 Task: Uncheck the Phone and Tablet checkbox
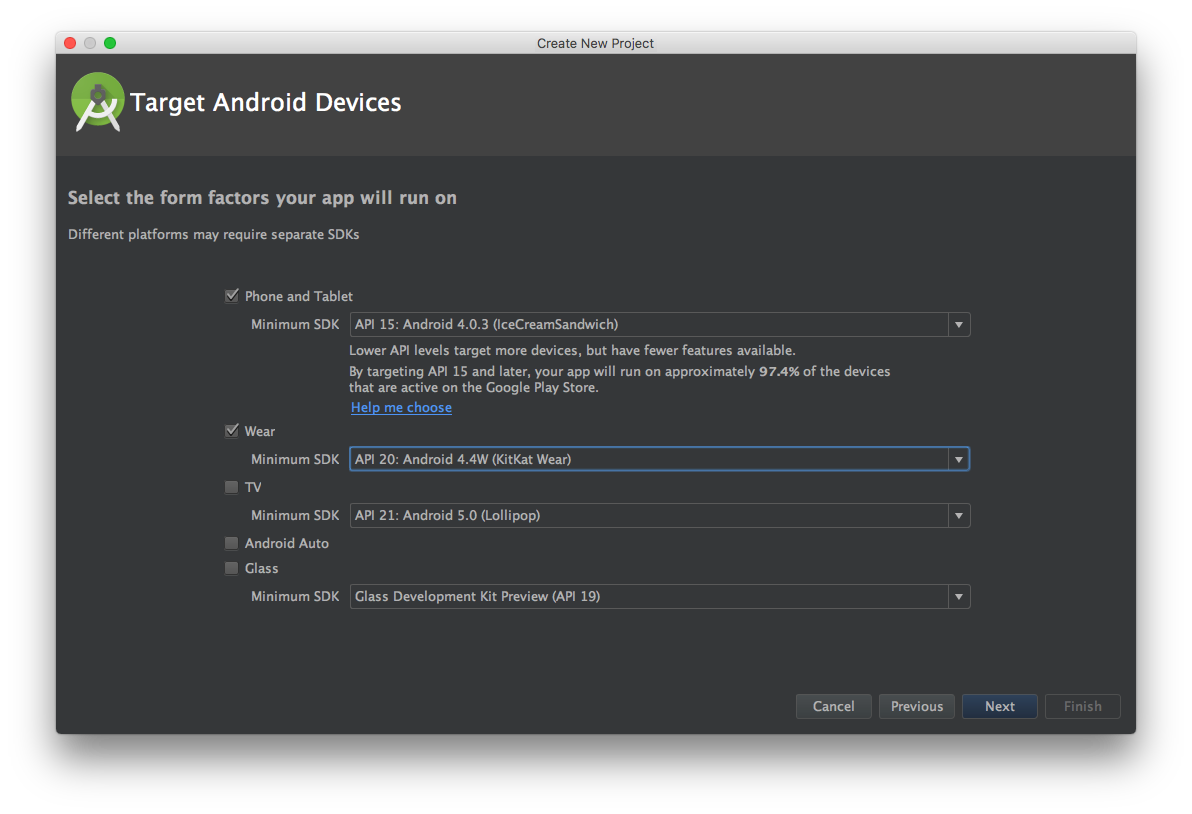point(232,296)
